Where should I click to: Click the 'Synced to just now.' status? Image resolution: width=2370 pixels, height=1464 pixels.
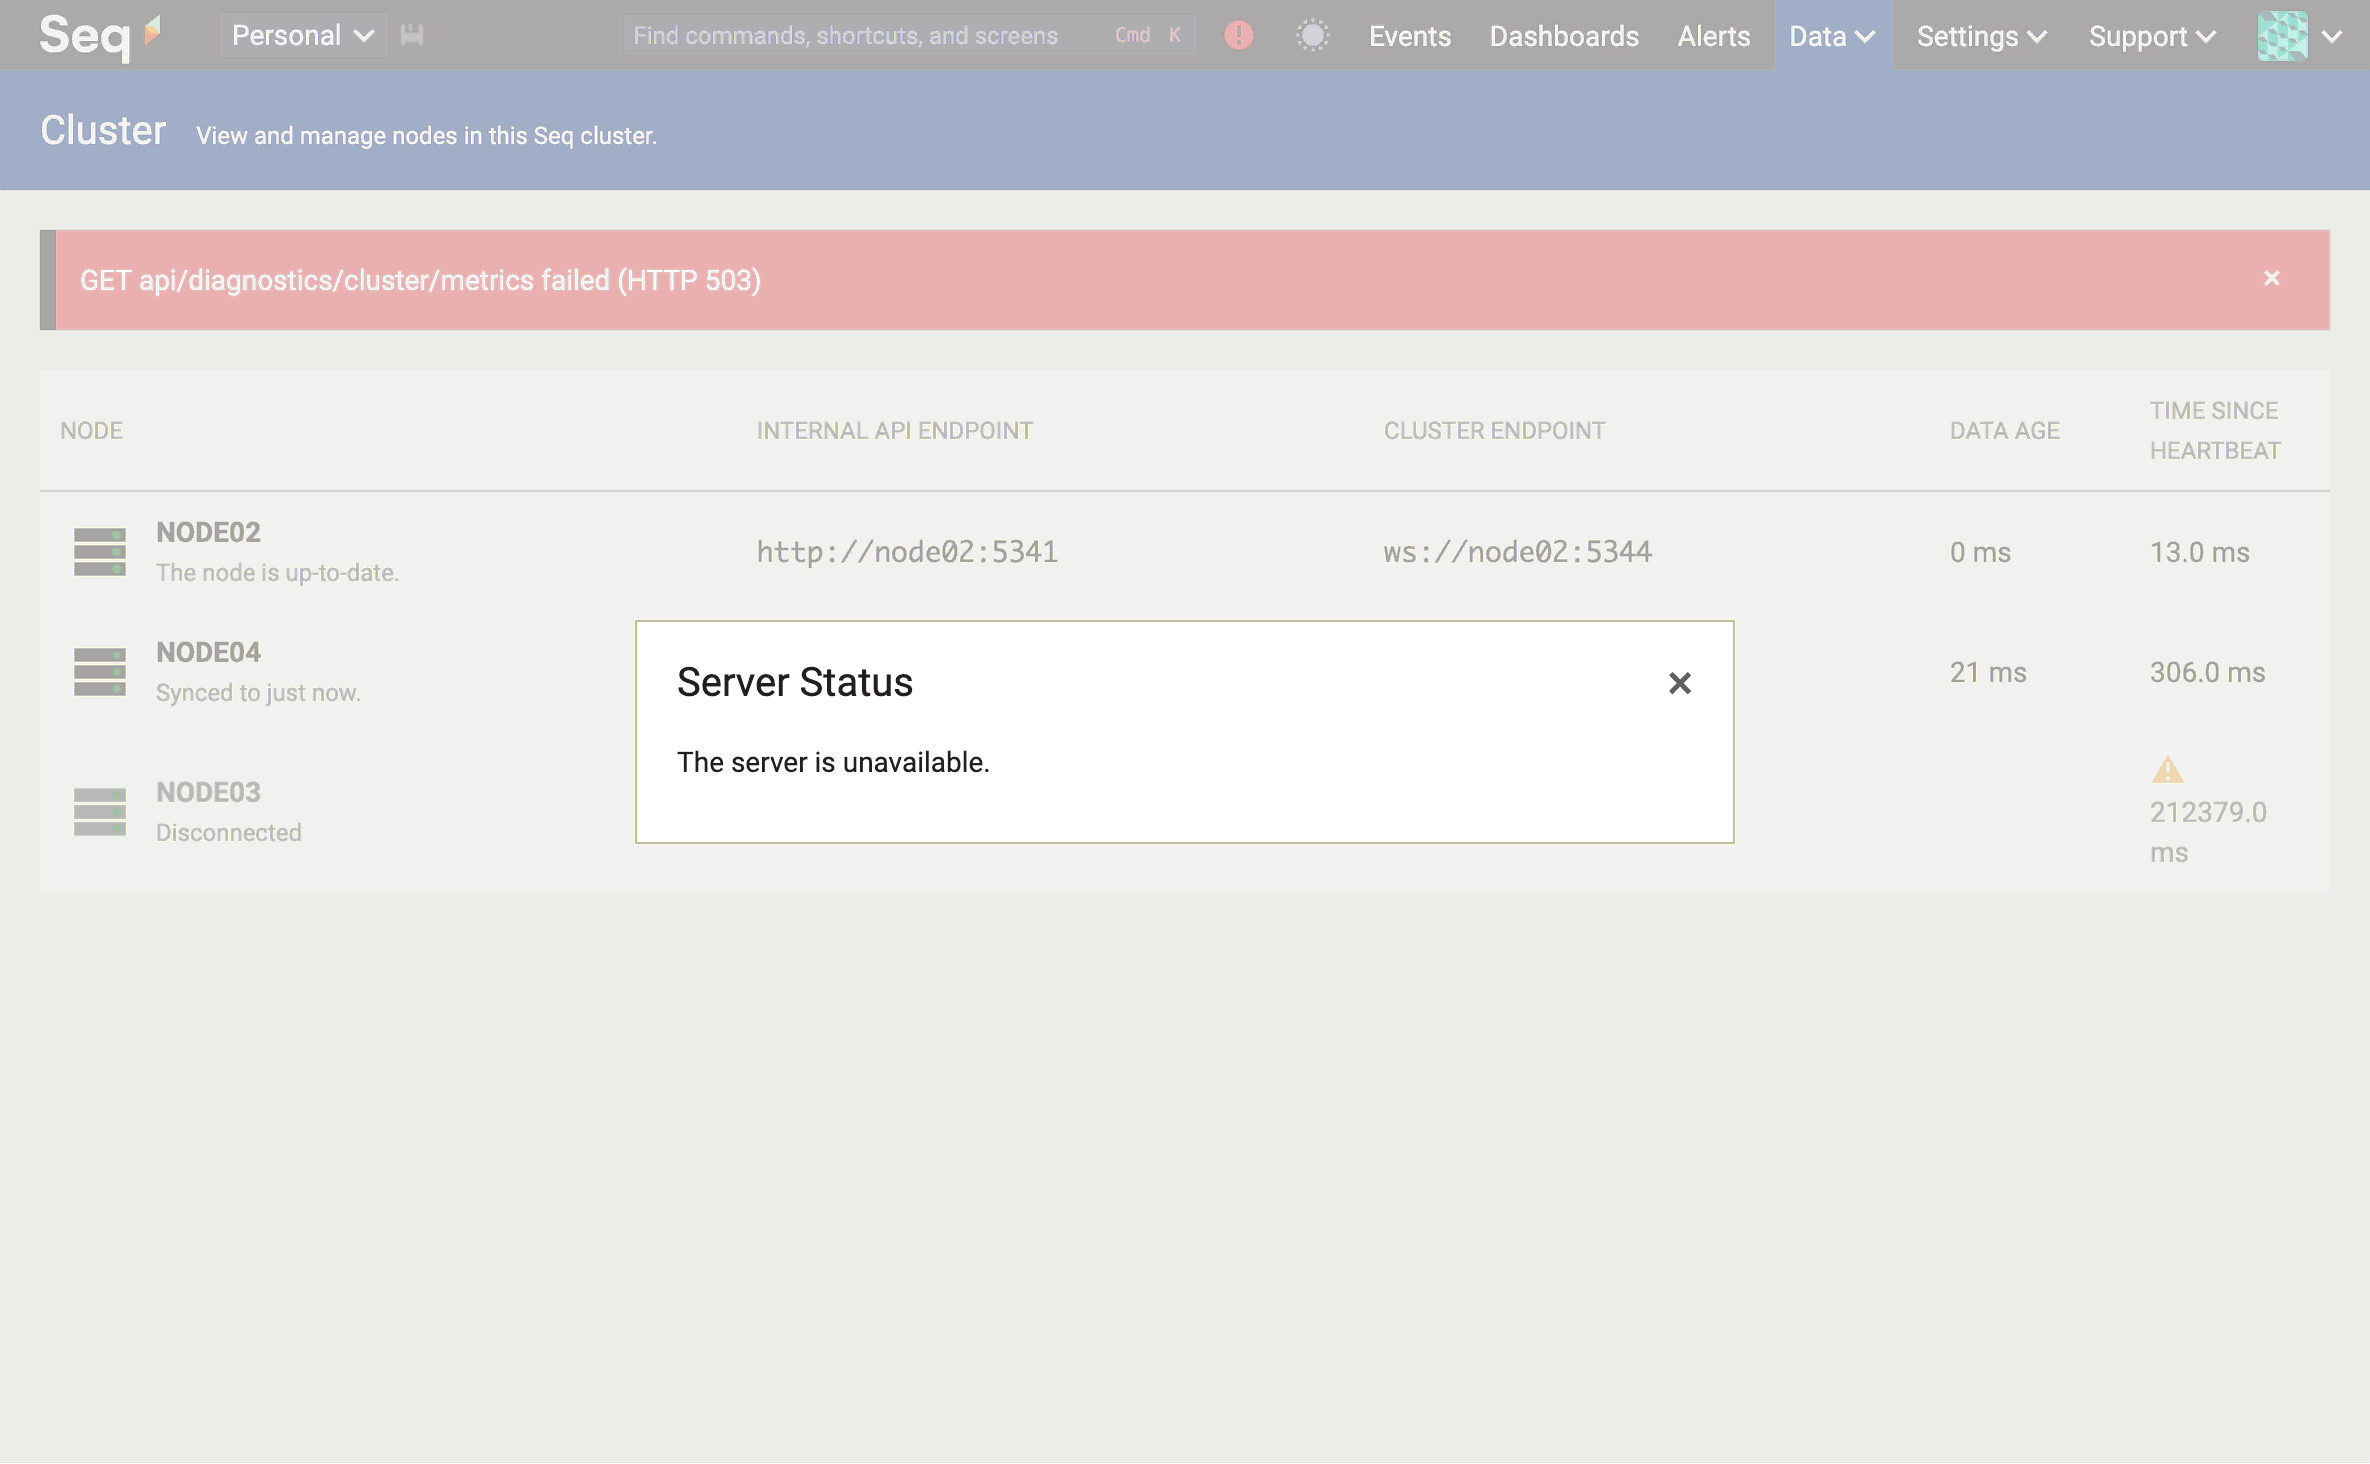258,693
